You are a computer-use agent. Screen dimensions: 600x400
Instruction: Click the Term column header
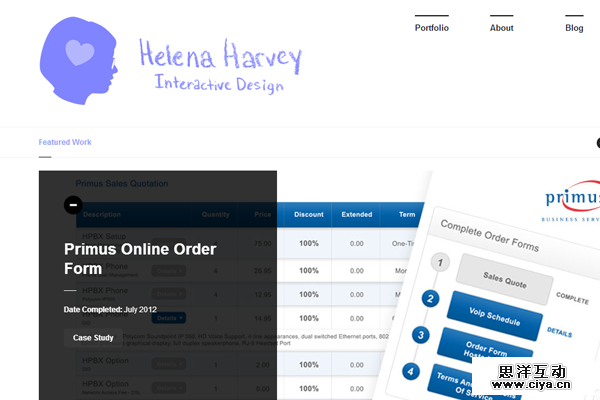407,214
